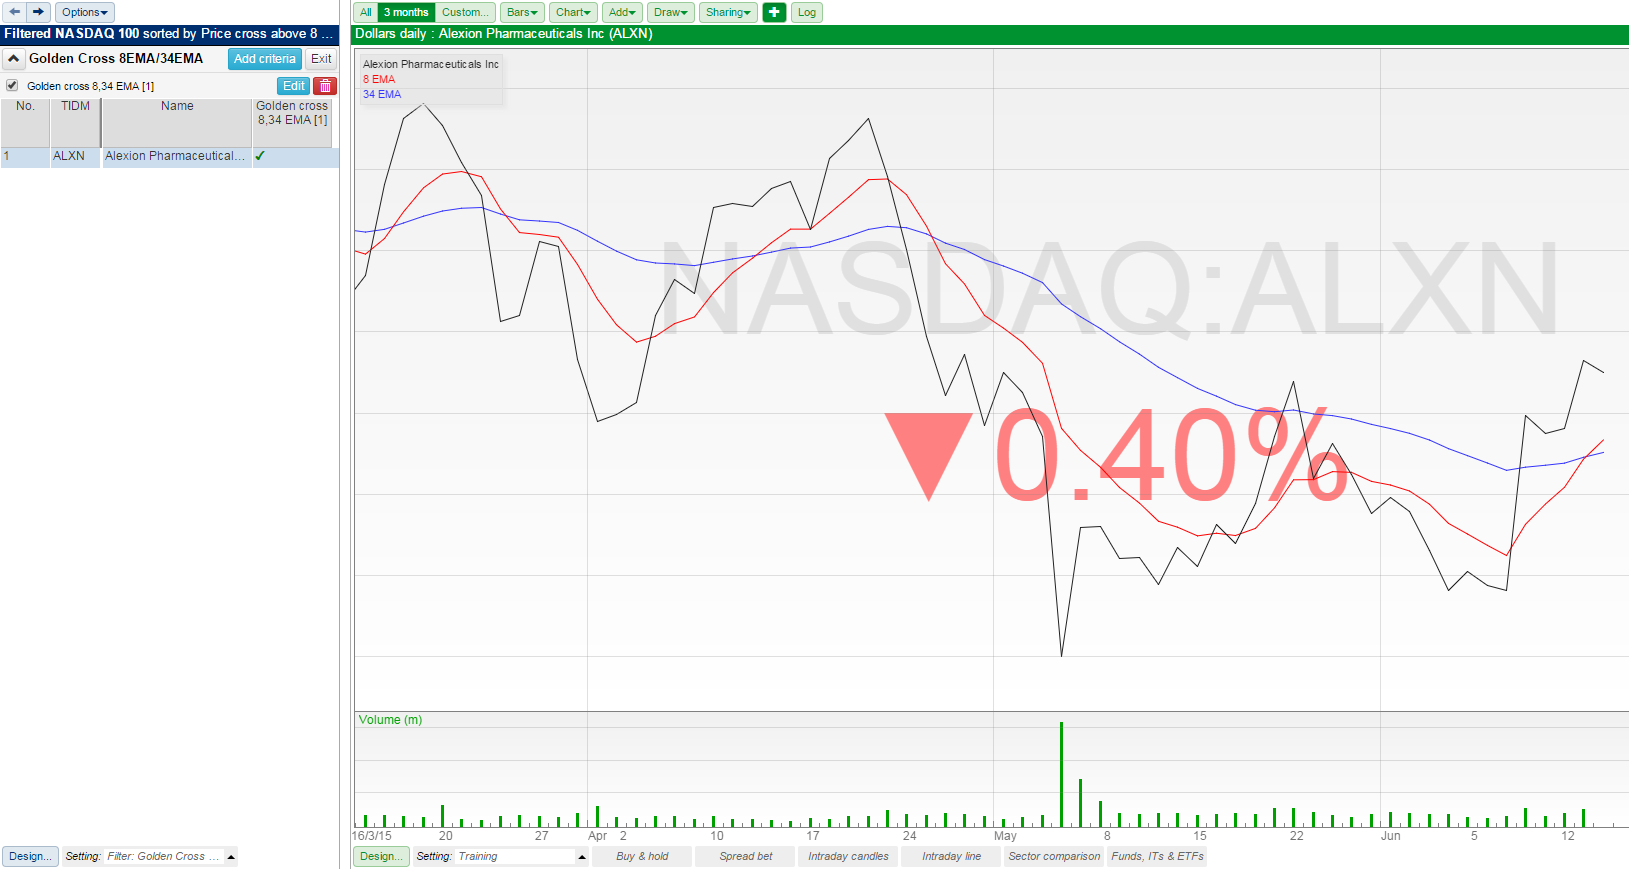Go back with the left arrow

coord(14,12)
